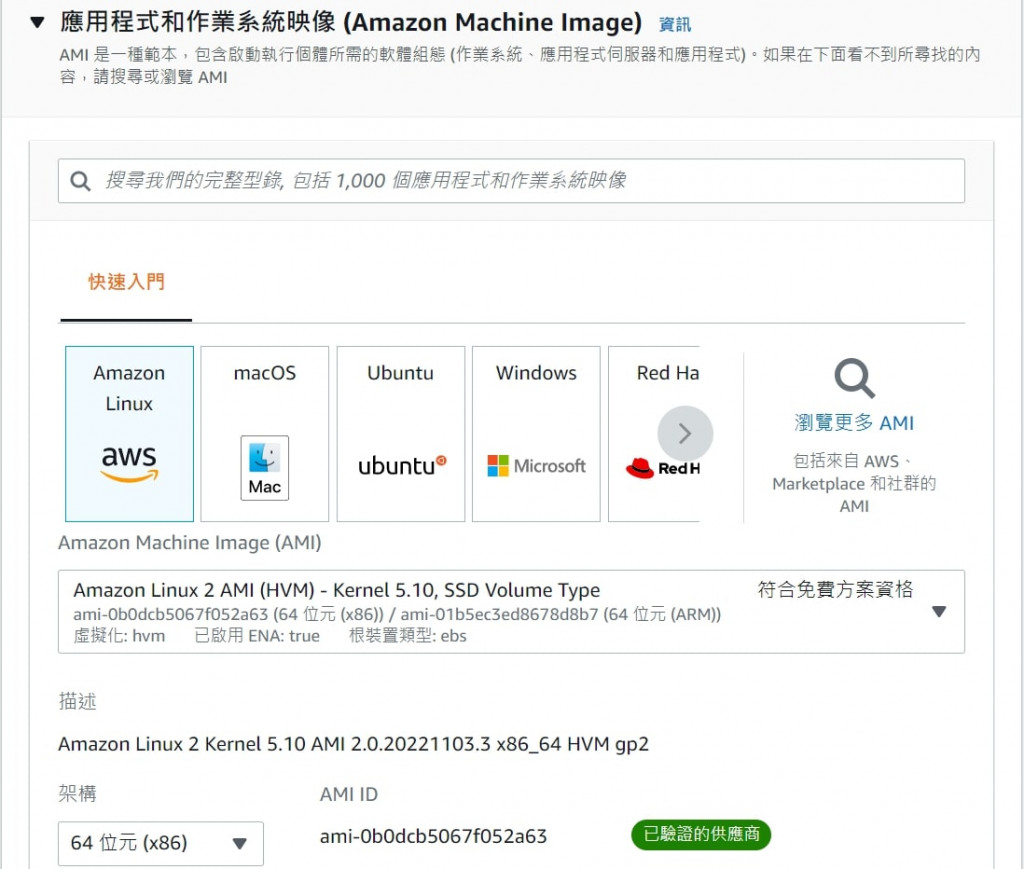This screenshot has height=869, width=1024.
Task: Select the Windows AMI tile
Action: [x=536, y=434]
